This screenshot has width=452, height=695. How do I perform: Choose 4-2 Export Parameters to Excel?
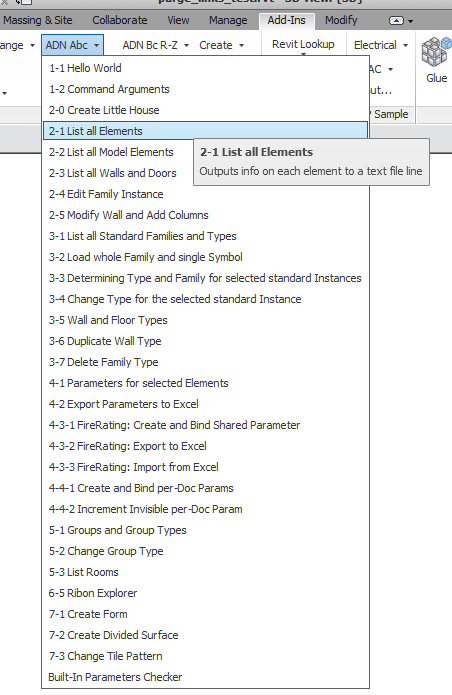tap(206, 404)
